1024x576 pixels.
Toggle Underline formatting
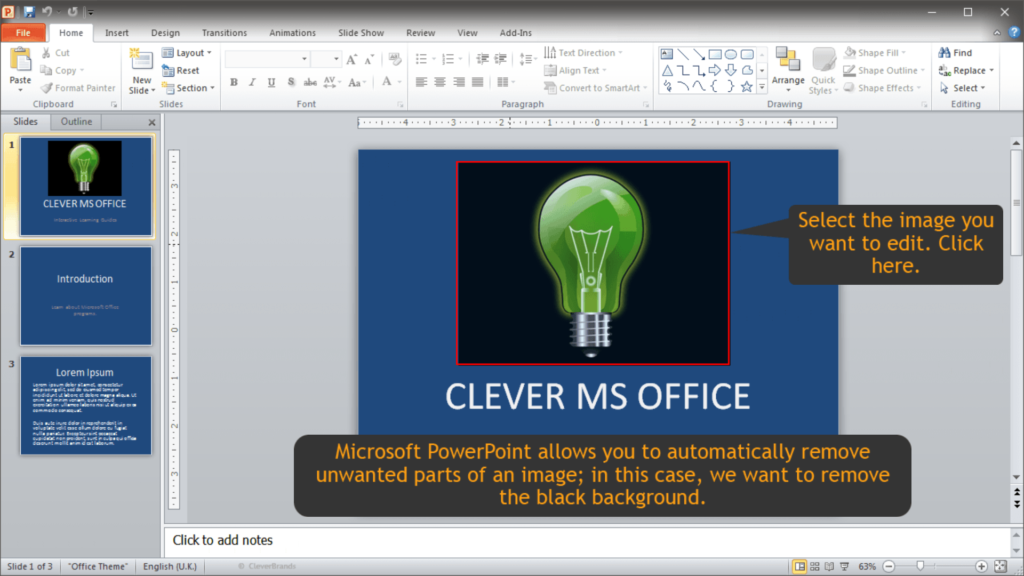pyautogui.click(x=271, y=82)
